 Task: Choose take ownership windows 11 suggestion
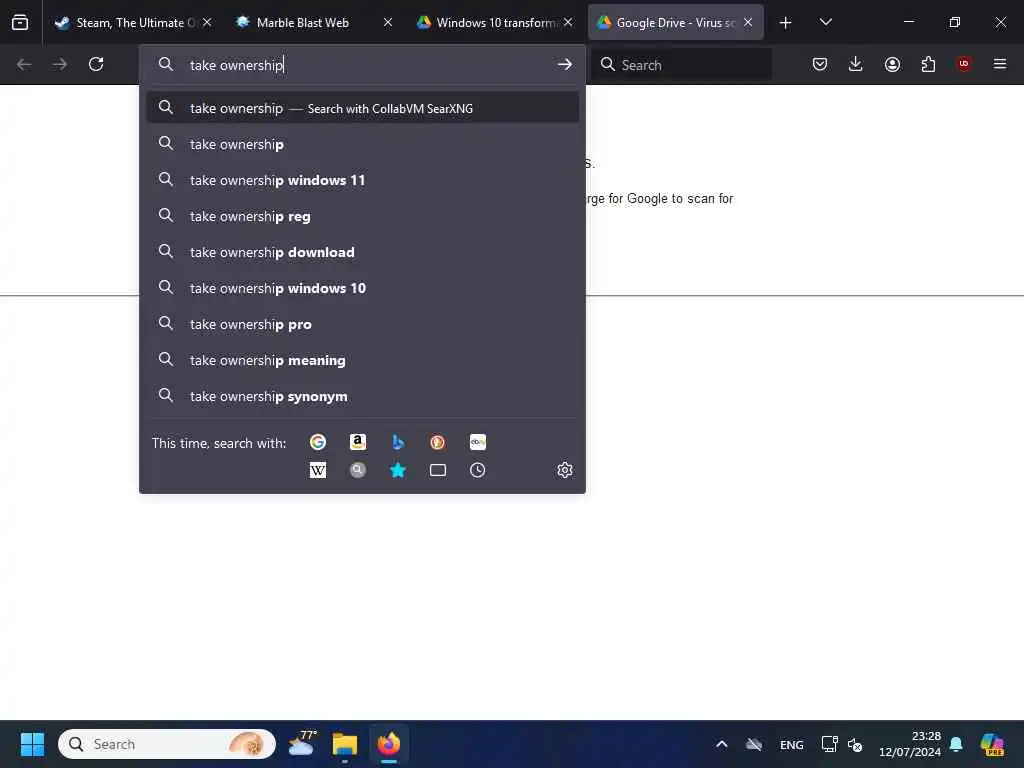point(362,180)
